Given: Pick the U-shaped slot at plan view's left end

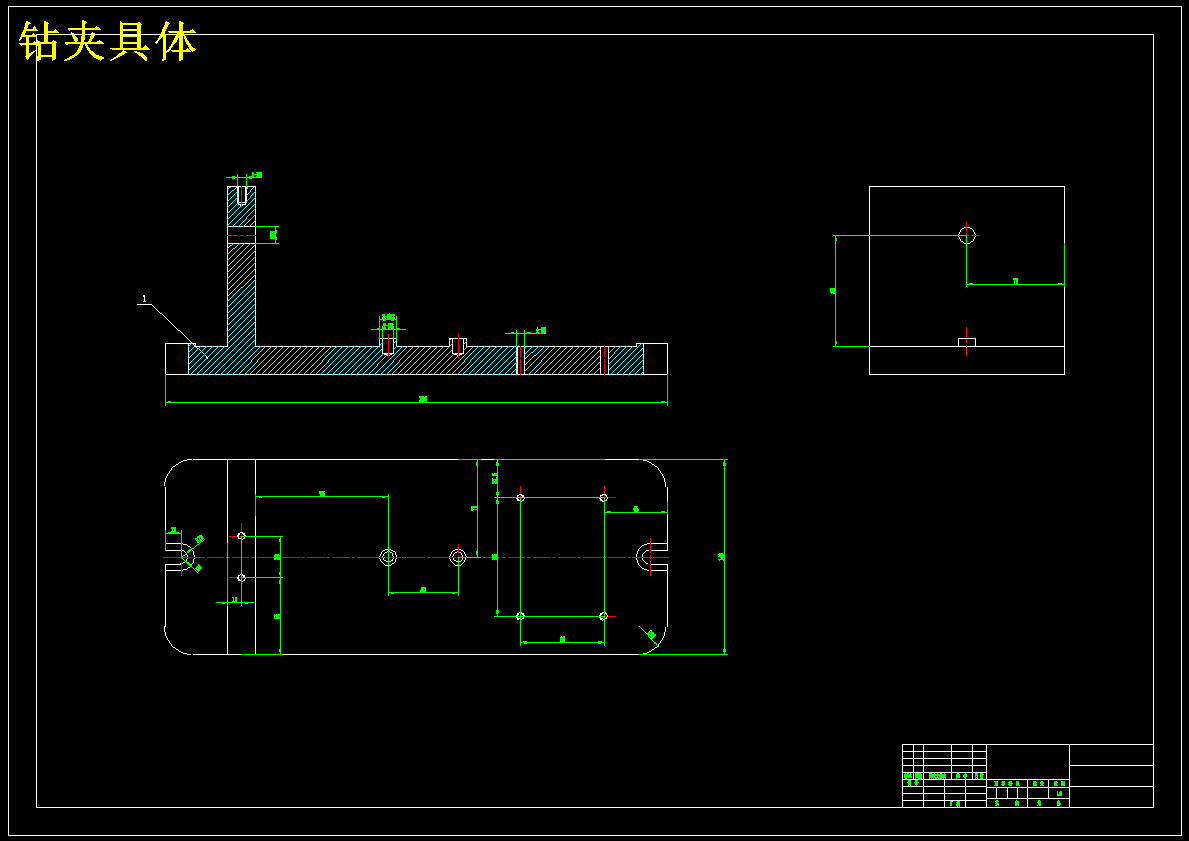Looking at the screenshot, I should click(x=180, y=557).
